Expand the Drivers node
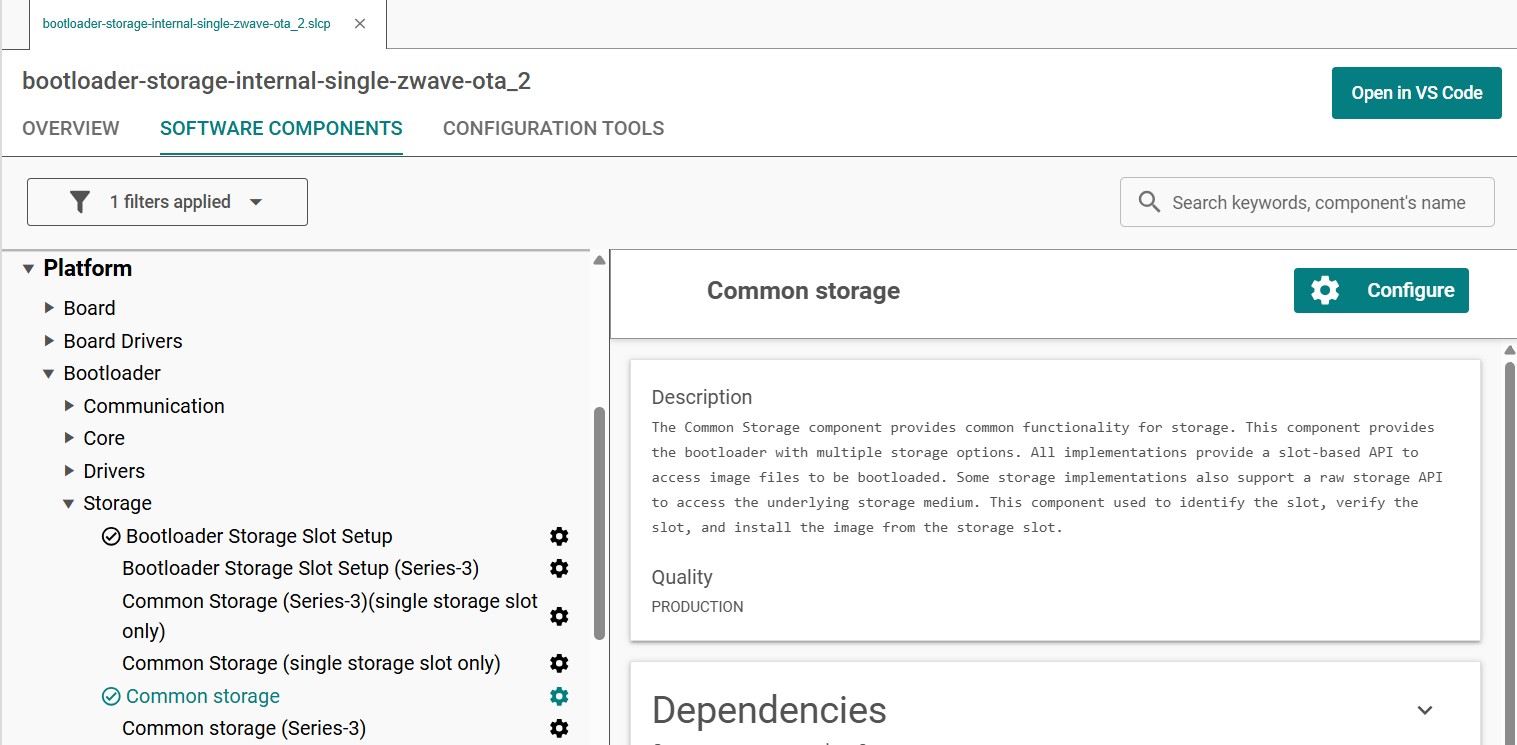This screenshot has height=745, width=1517. [69, 471]
